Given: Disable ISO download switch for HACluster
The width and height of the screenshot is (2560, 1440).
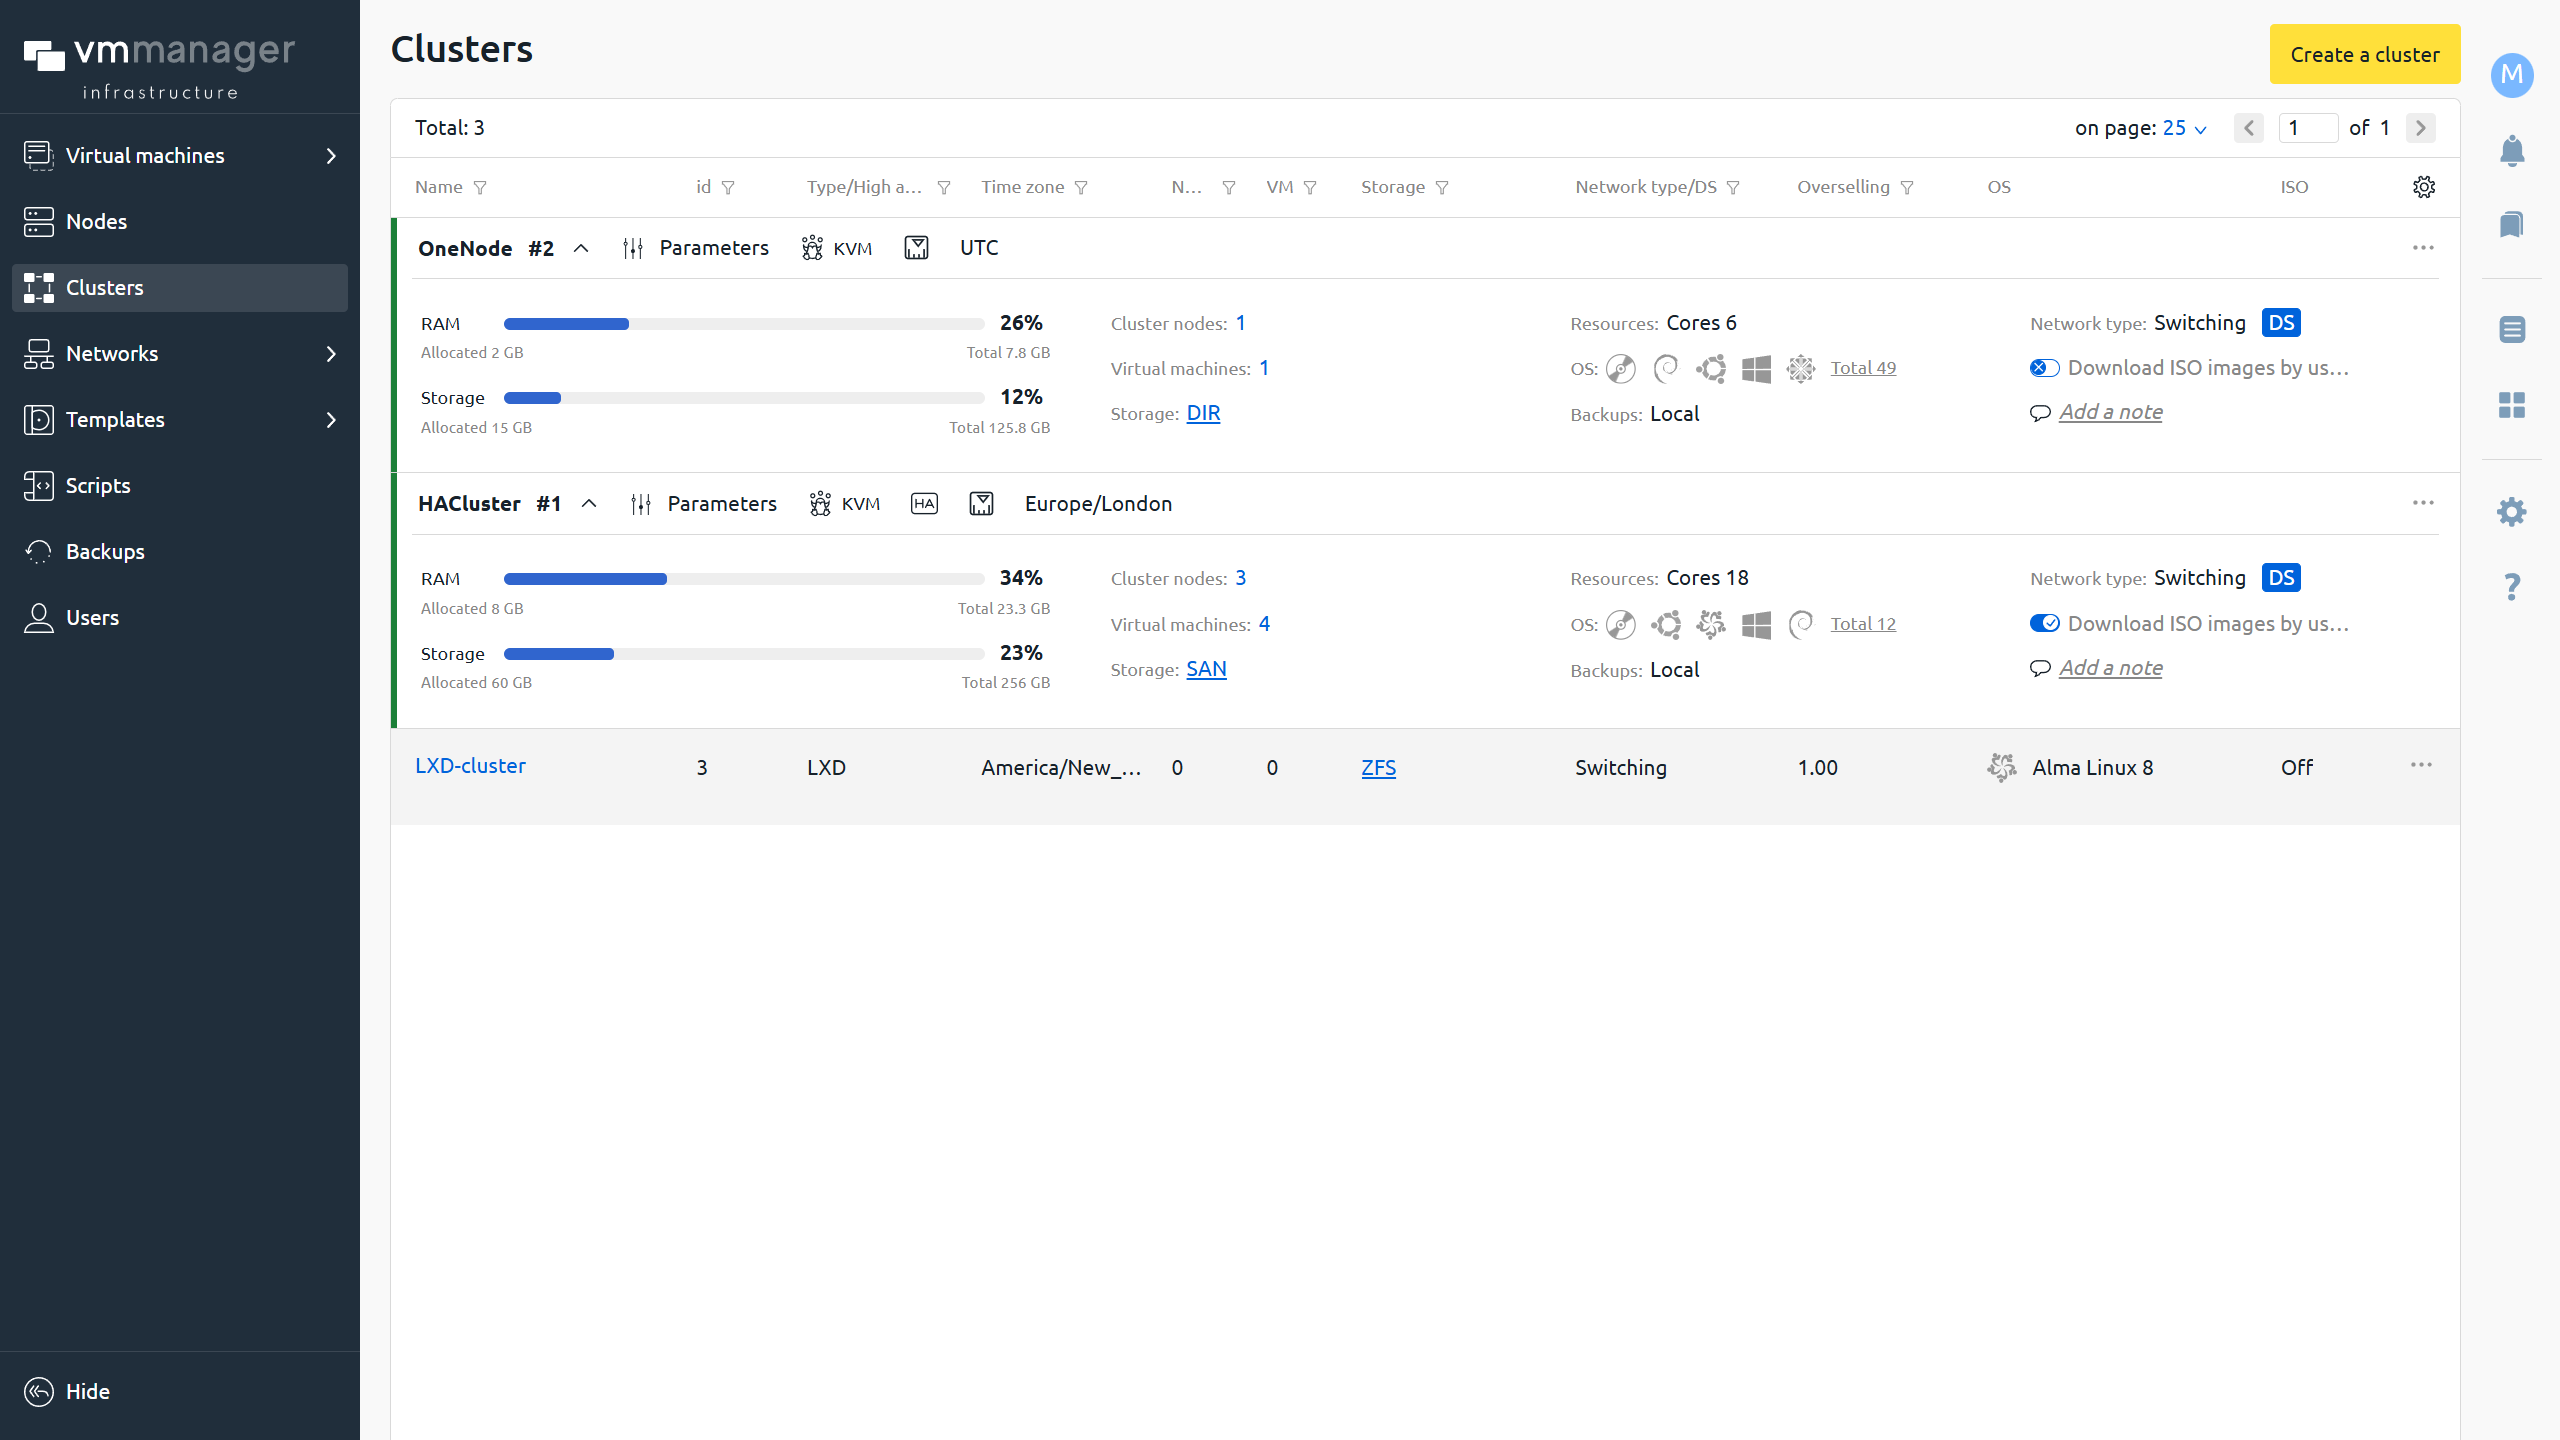Looking at the screenshot, I should tap(2044, 623).
